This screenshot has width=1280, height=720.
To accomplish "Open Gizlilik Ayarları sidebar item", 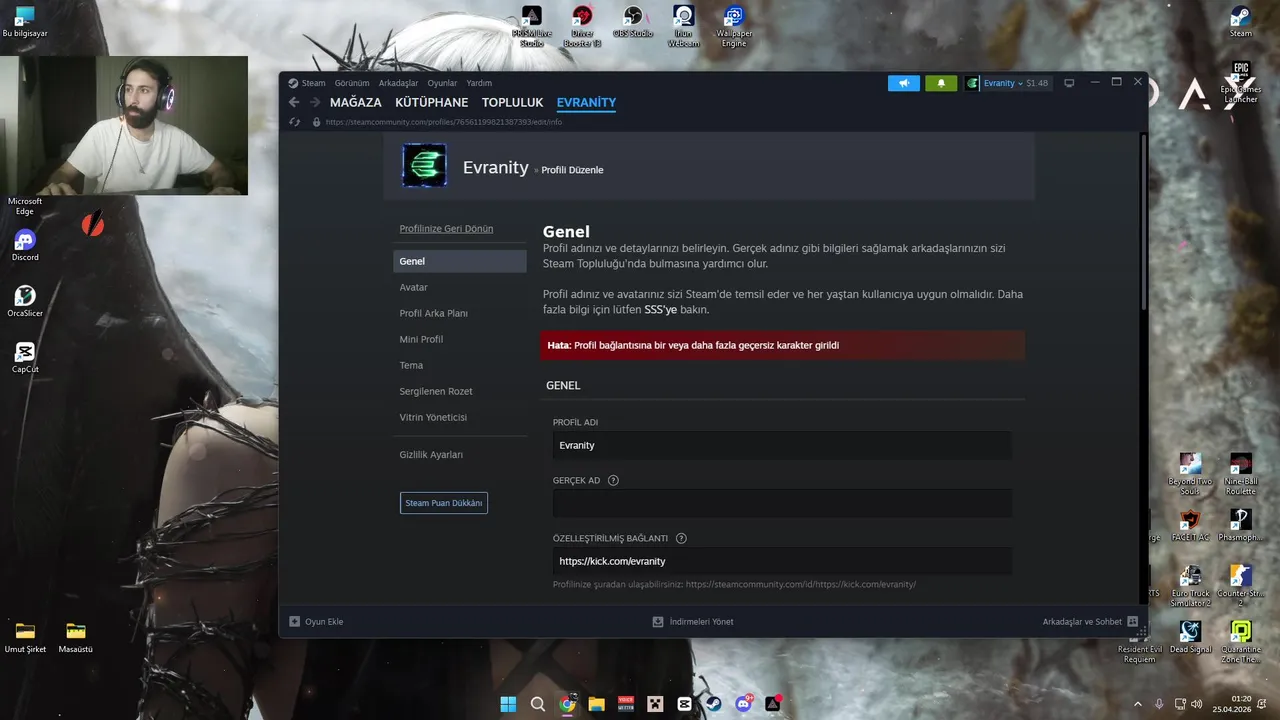I will click(x=460, y=454).
